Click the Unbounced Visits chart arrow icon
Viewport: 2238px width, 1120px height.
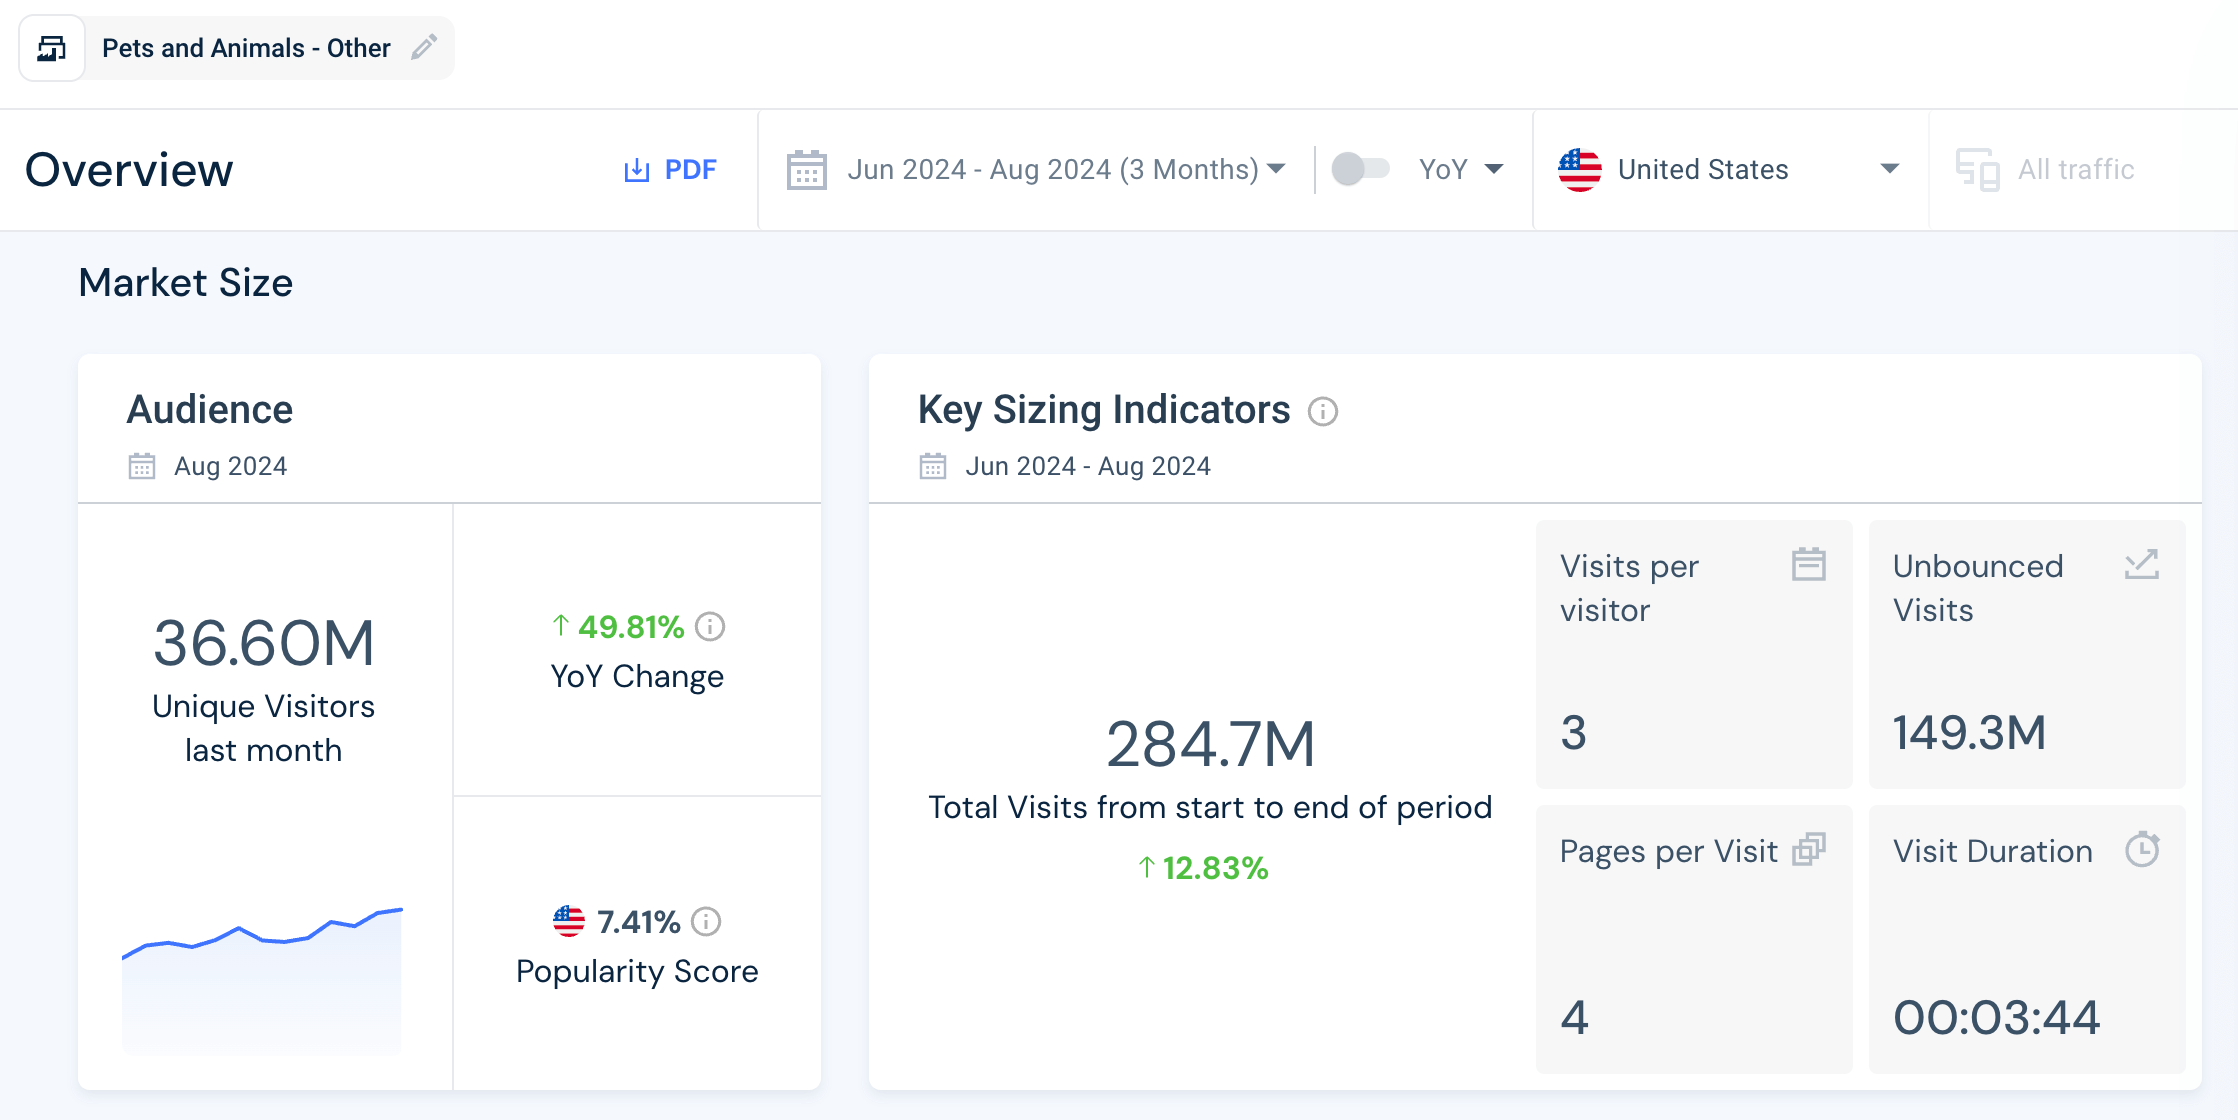tap(2141, 565)
